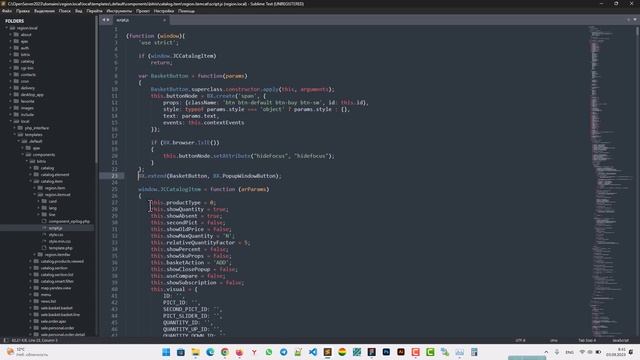
Task: Open weather widget in taskbar
Action: pos(27,352)
